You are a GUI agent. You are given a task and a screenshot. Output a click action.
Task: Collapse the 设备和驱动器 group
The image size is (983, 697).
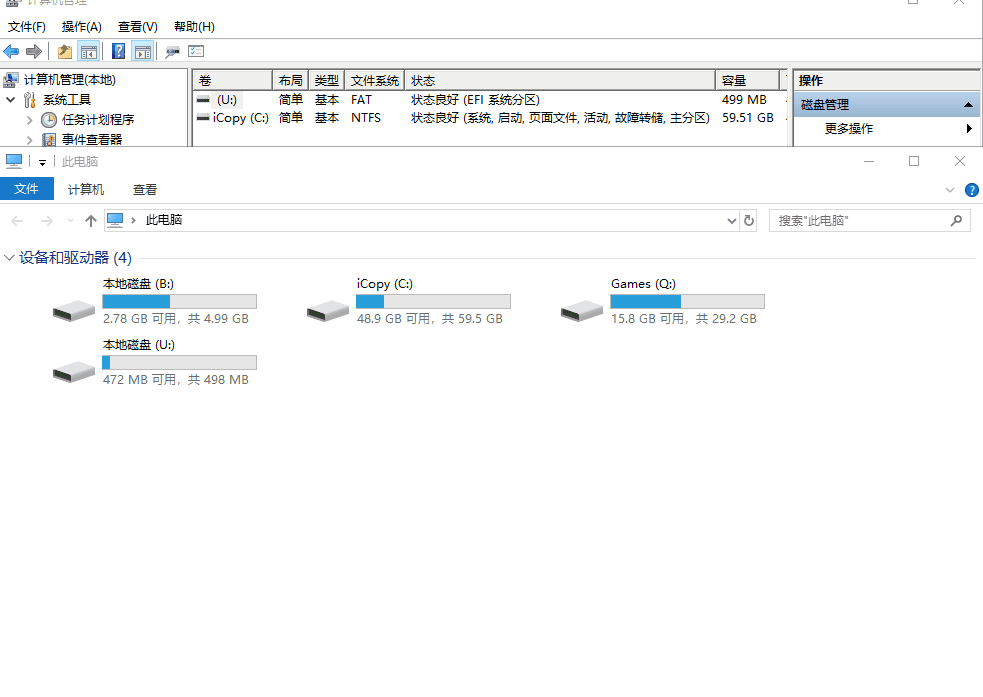[10, 258]
